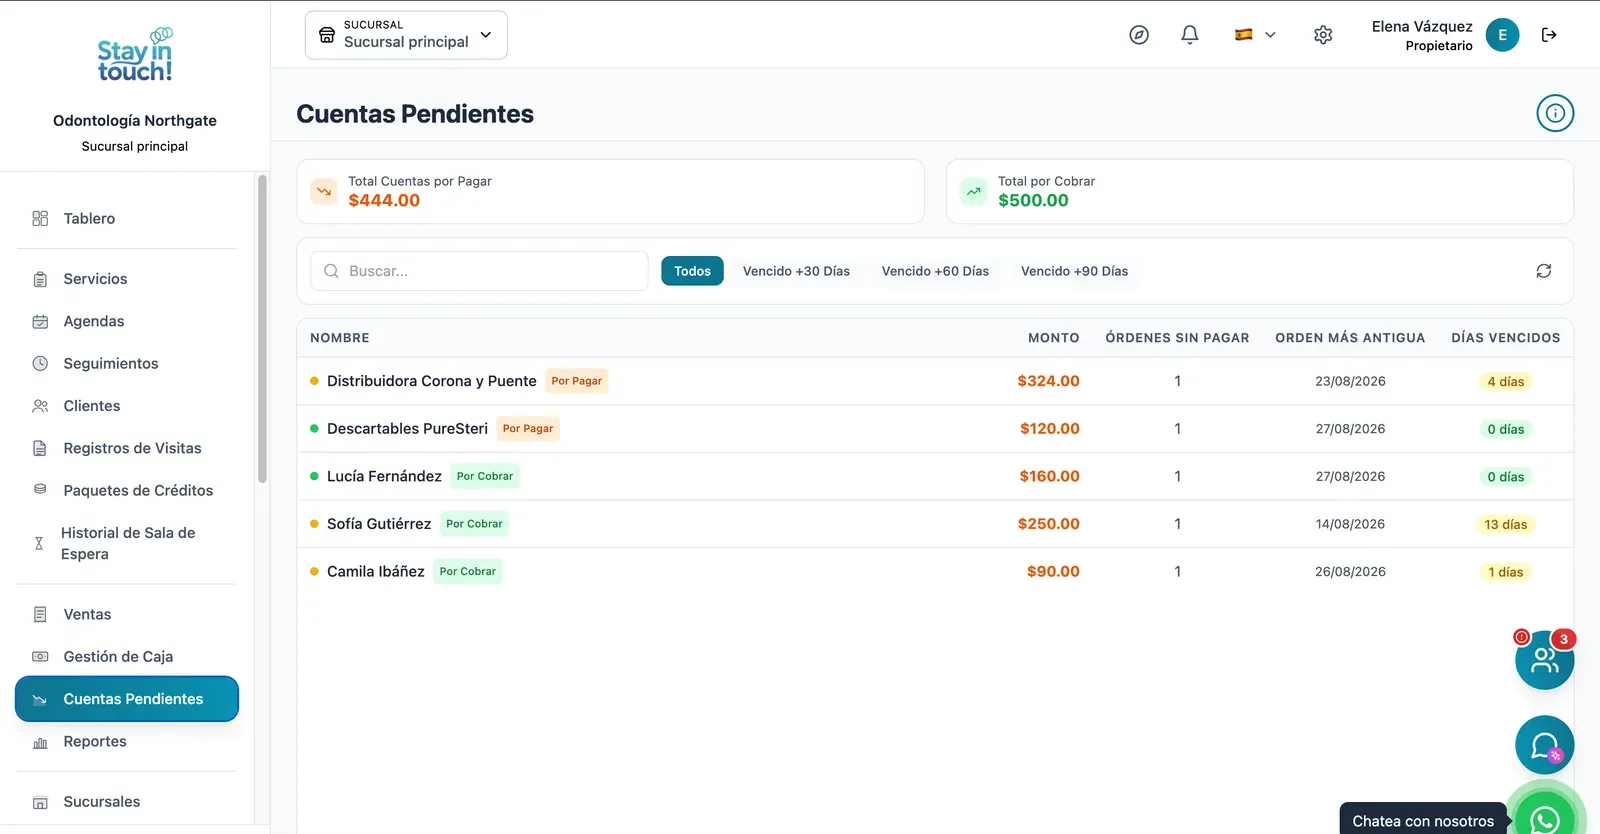Open Registros de Visitas
The height and width of the screenshot is (834, 1600).
(x=127, y=448)
